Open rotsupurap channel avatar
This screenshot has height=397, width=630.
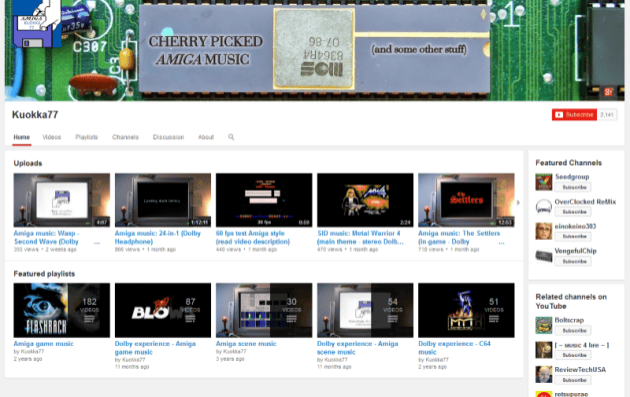[x=544, y=394]
